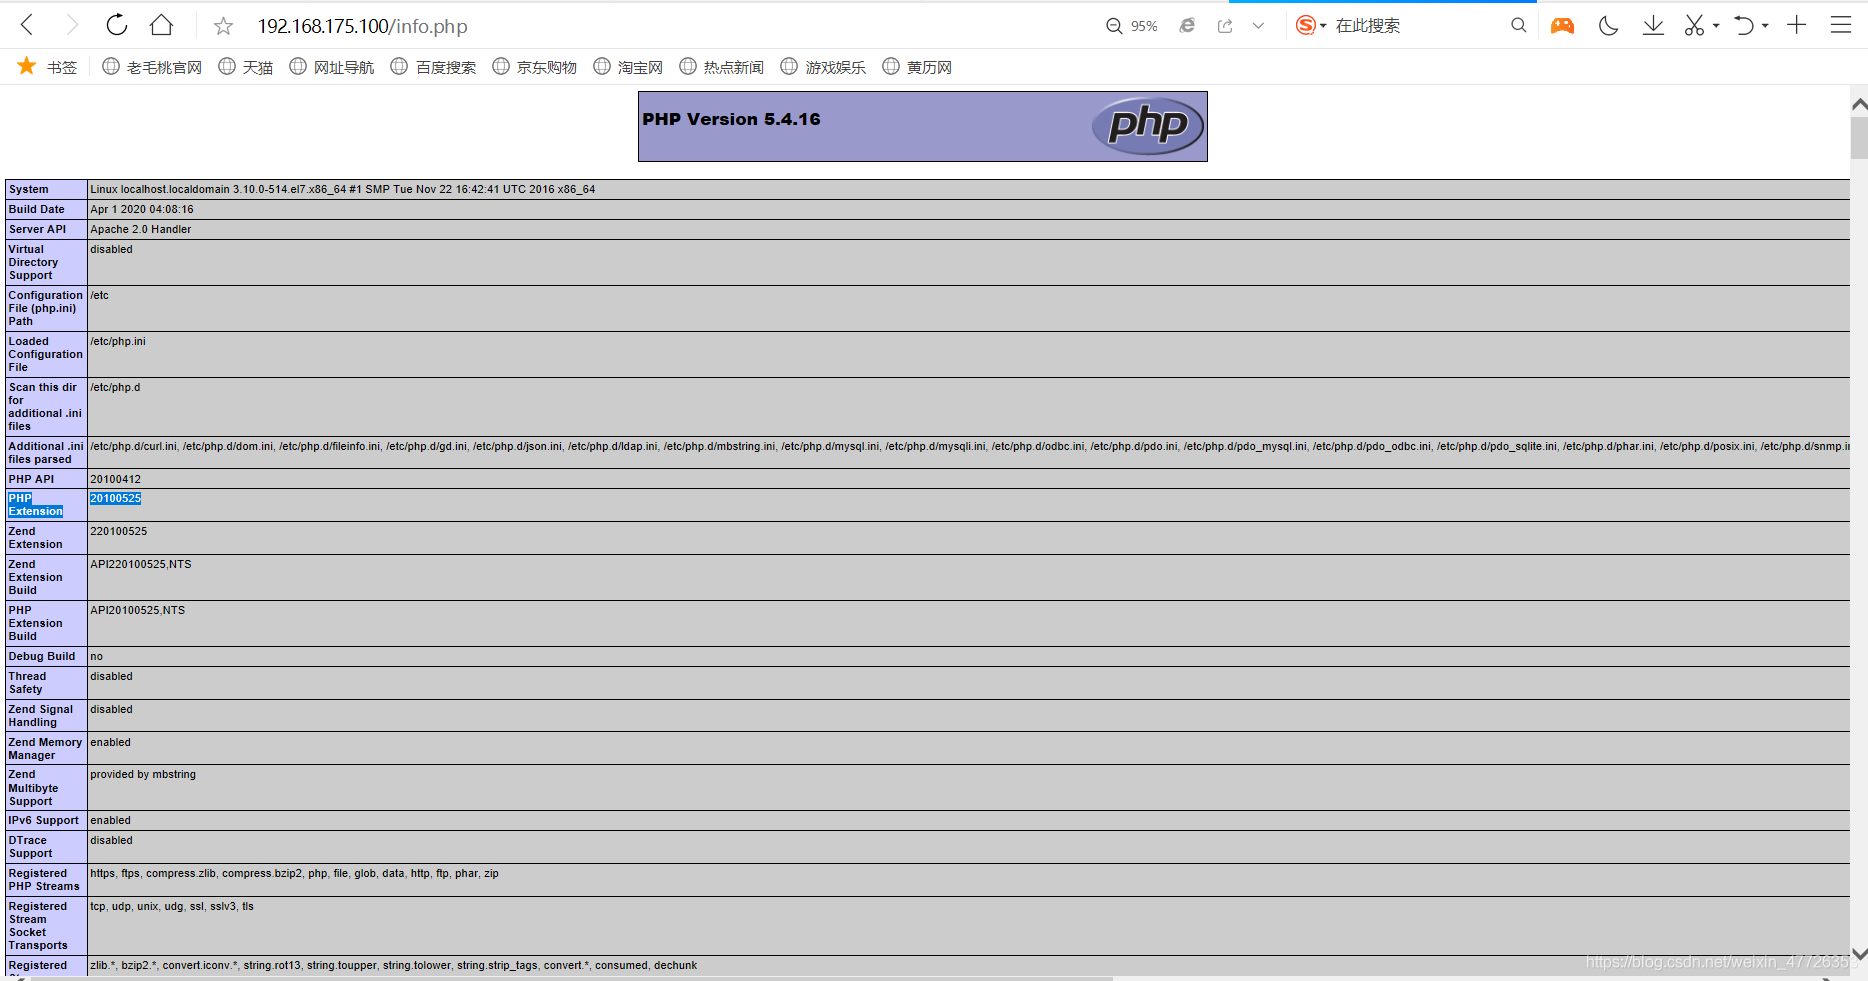Viewport: 1868px width, 981px height.
Task: Expand the undo closed tab dropdown arrow
Action: point(1765,26)
